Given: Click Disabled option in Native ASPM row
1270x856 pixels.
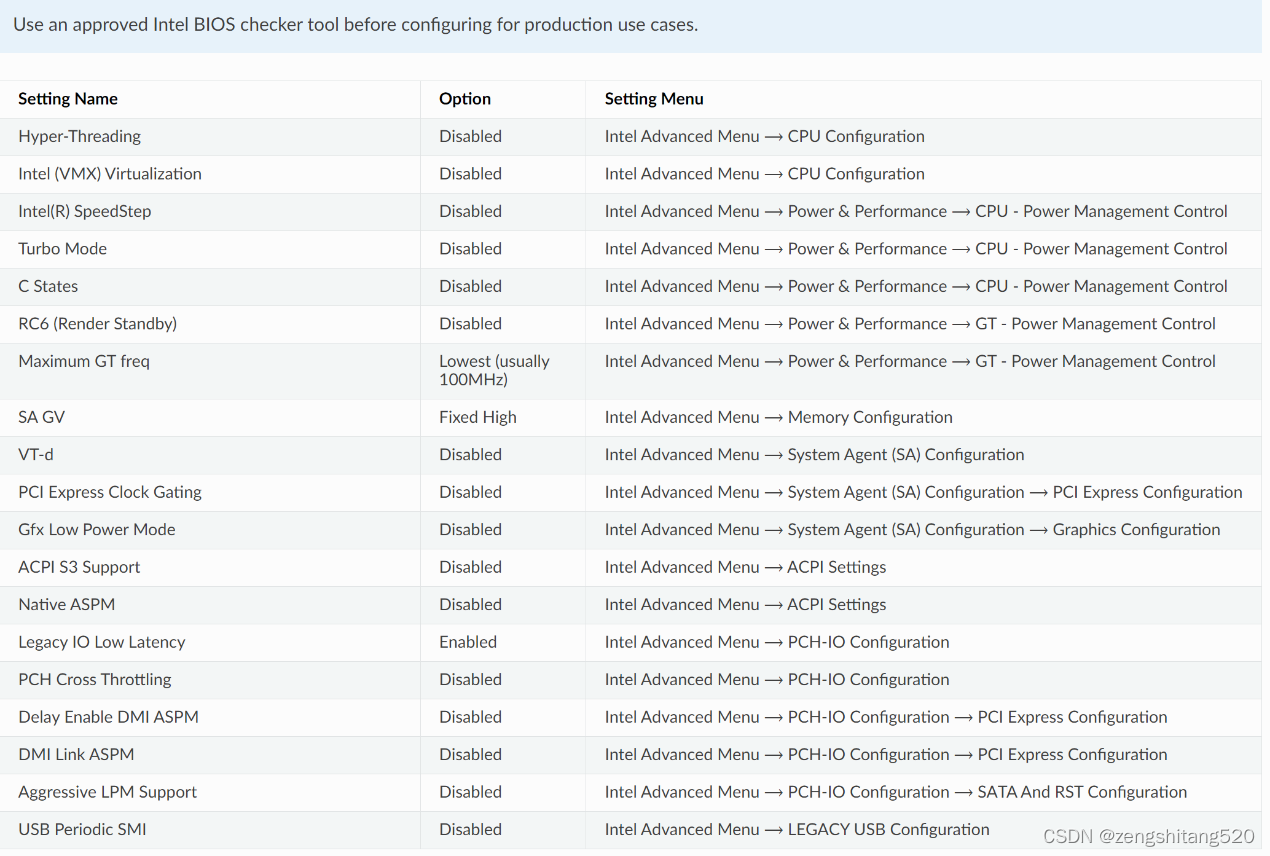Looking at the screenshot, I should coord(470,605).
